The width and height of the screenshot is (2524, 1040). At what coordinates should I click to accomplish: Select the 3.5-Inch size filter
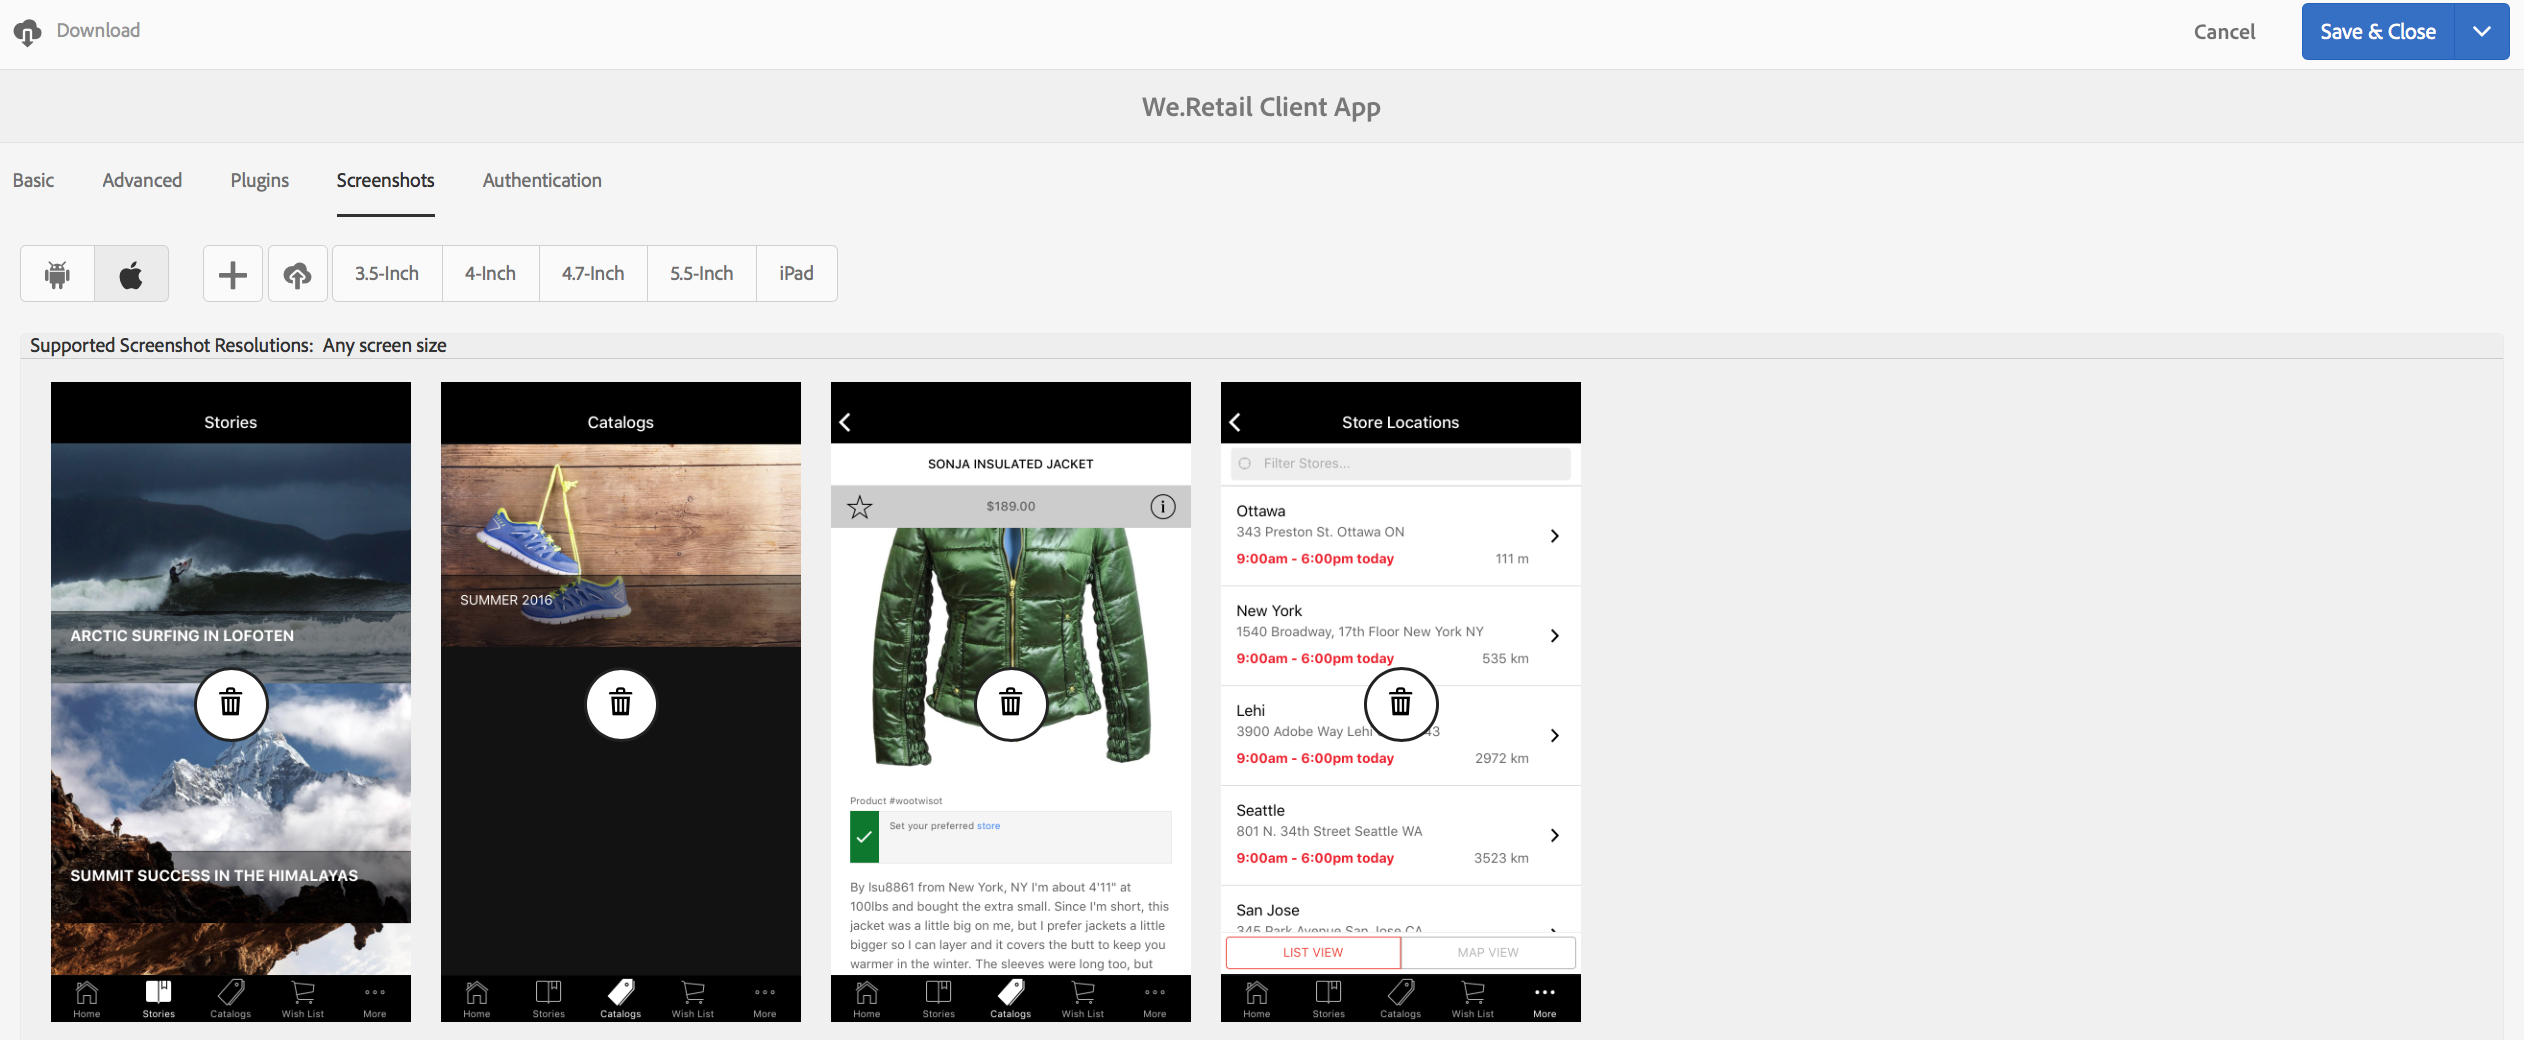click(x=387, y=273)
